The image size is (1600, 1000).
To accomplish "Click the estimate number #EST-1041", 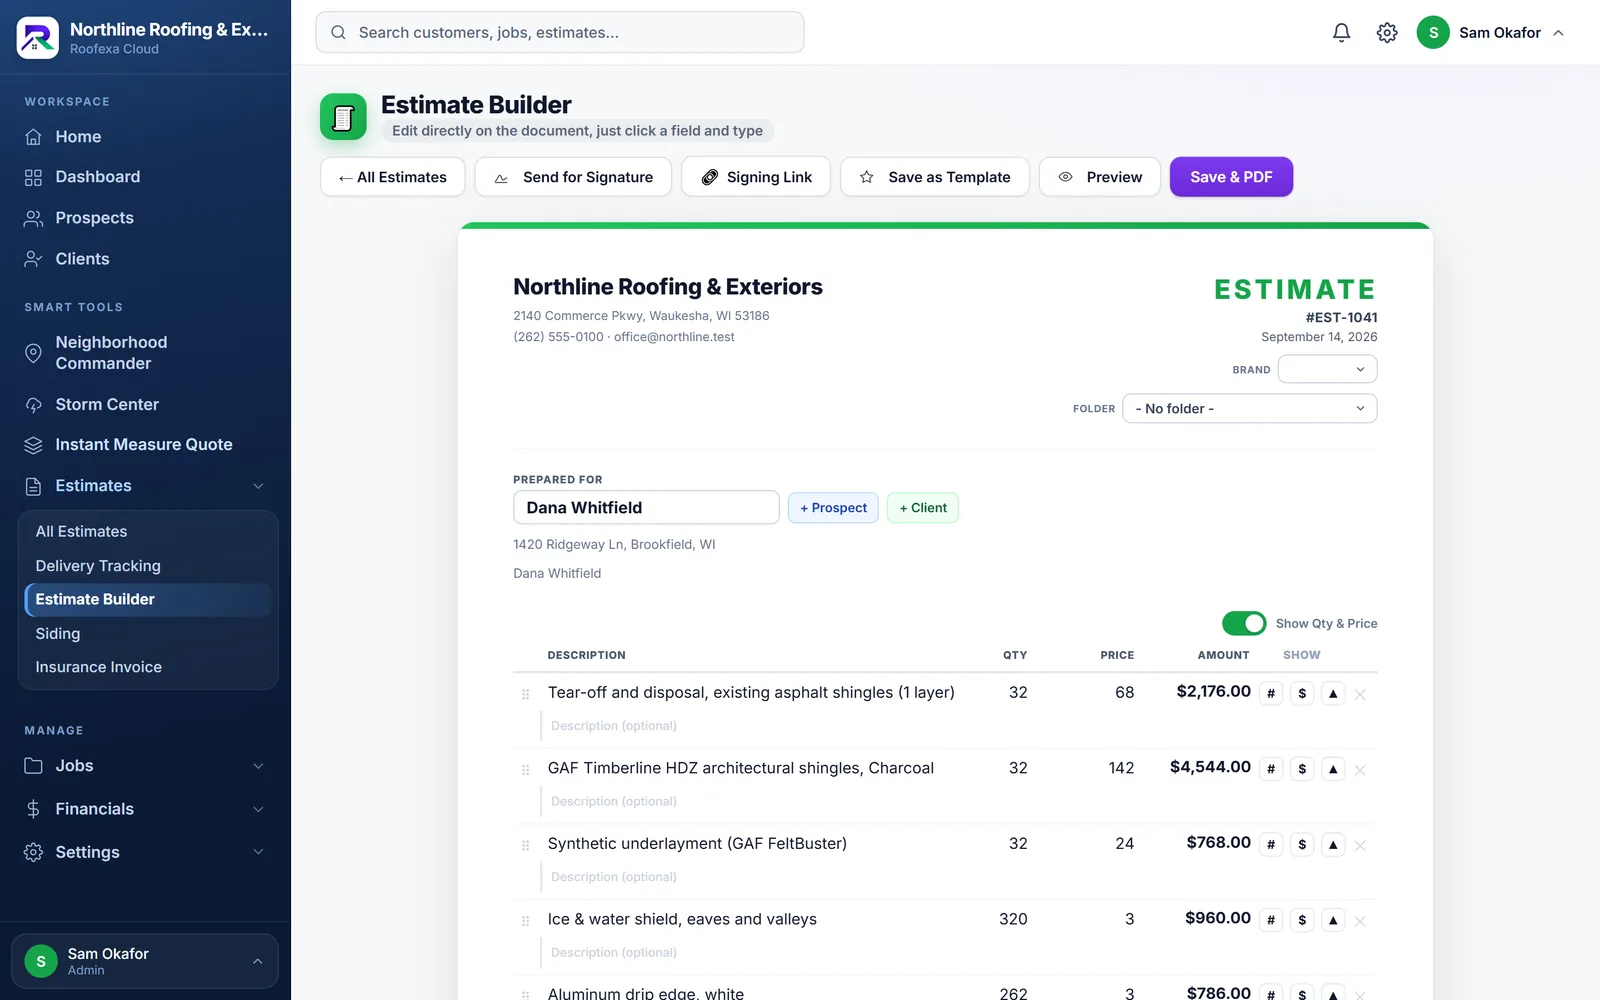I will [1341, 317].
